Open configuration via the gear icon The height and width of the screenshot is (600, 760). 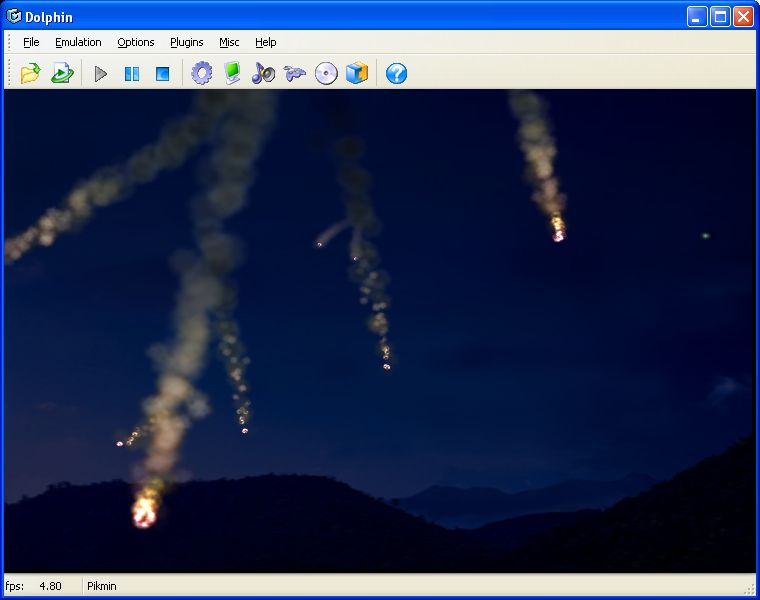click(202, 74)
